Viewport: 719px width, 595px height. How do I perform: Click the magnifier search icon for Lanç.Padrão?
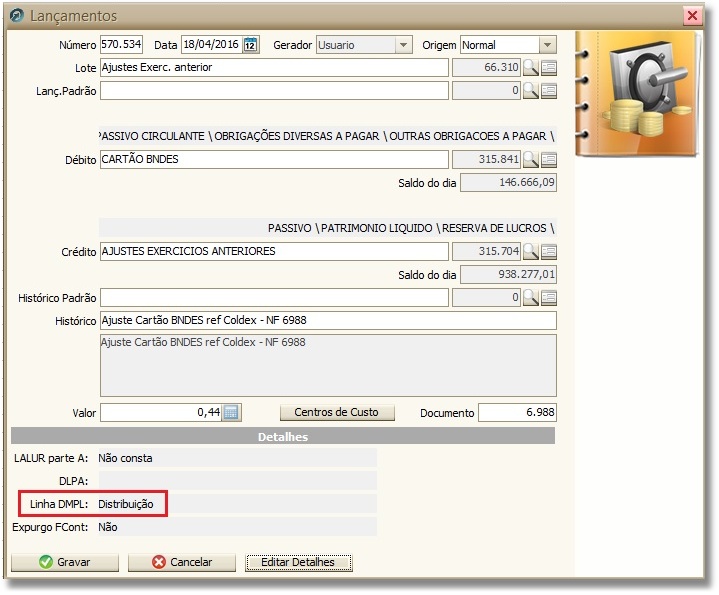tap(531, 90)
